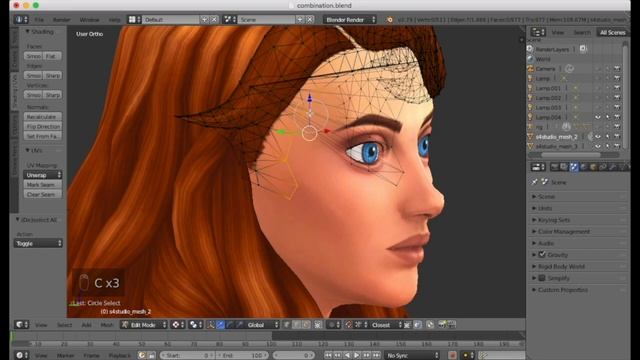Delete the Default screen layout
Image resolution: width=640 pixels, height=360 pixels.
coord(214,19)
